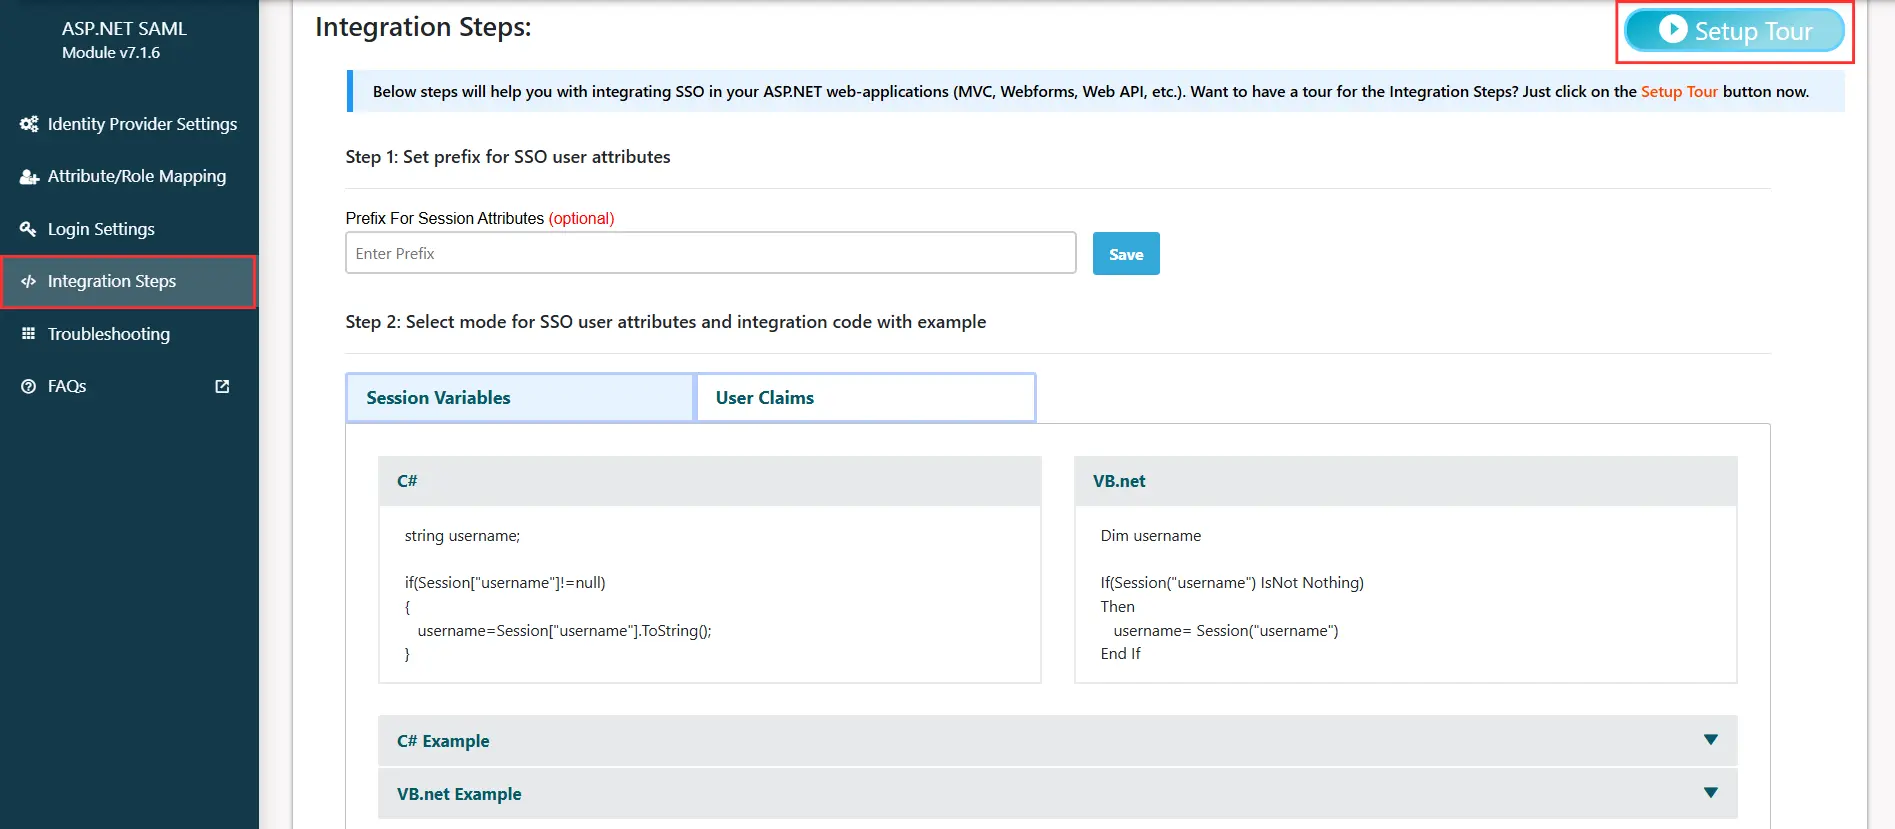
Task: Switch to the User Claims tab
Action: 865,398
